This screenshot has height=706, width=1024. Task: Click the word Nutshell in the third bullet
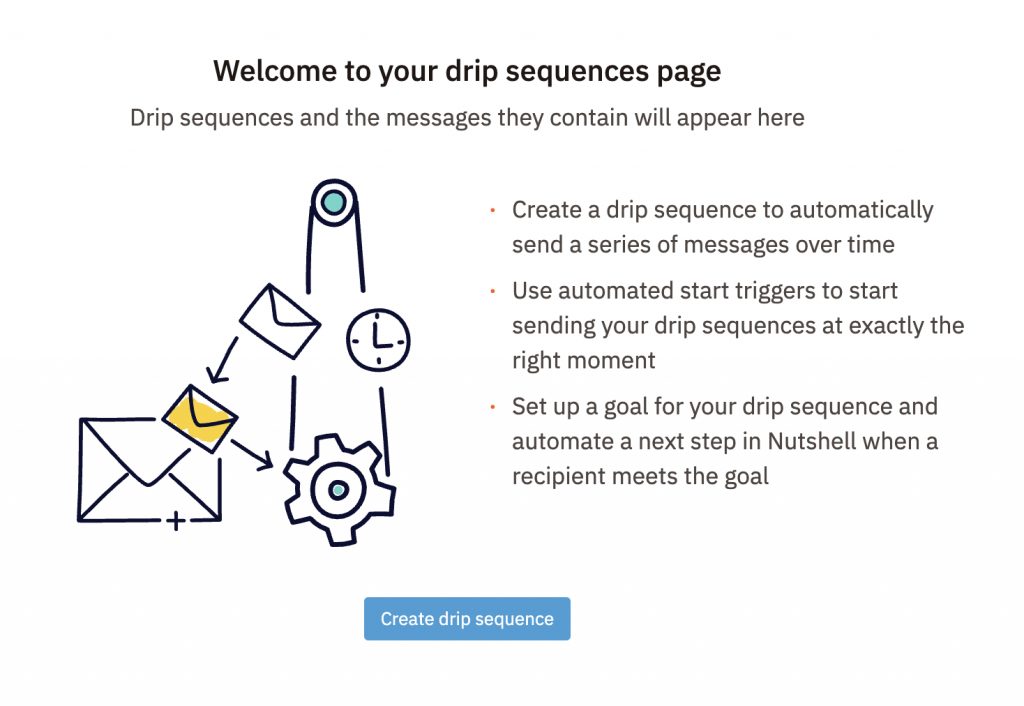[811, 441]
